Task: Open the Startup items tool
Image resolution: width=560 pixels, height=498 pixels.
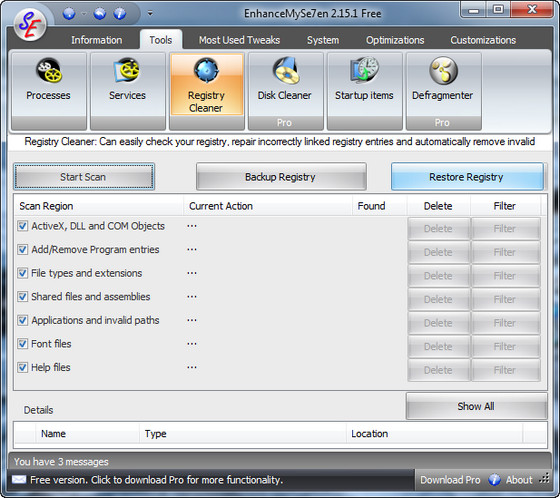Action: [364, 91]
